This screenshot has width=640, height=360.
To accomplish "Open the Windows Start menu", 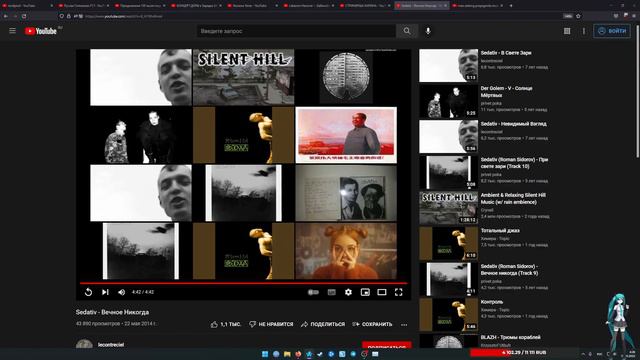I will pyautogui.click(x=265, y=354).
